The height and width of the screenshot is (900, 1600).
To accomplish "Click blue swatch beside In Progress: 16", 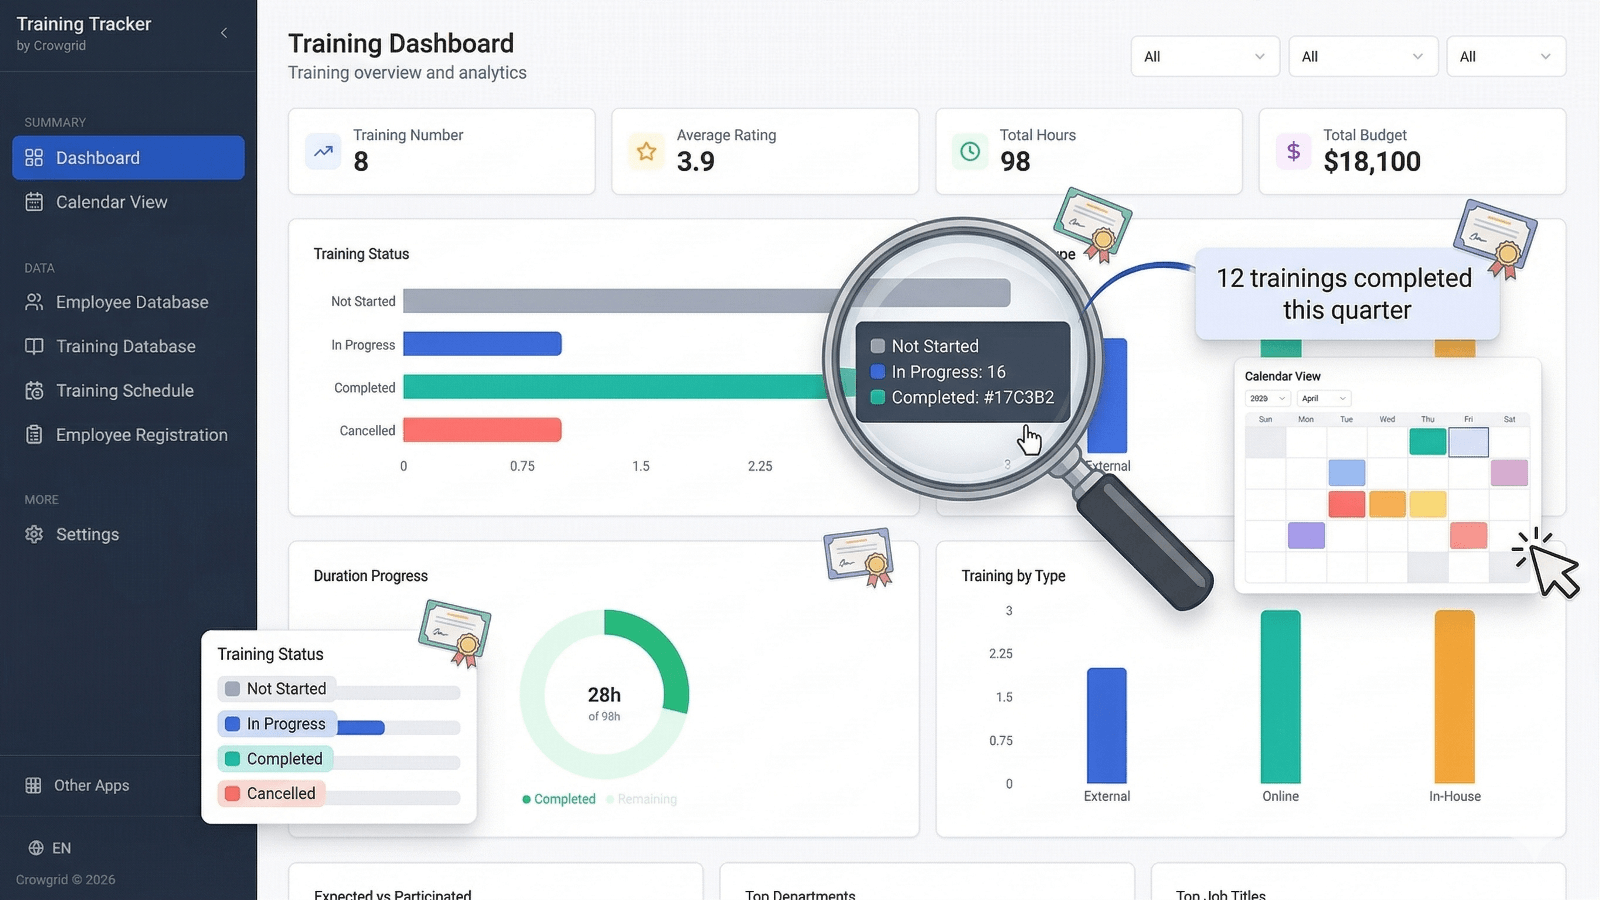I will click(x=878, y=372).
